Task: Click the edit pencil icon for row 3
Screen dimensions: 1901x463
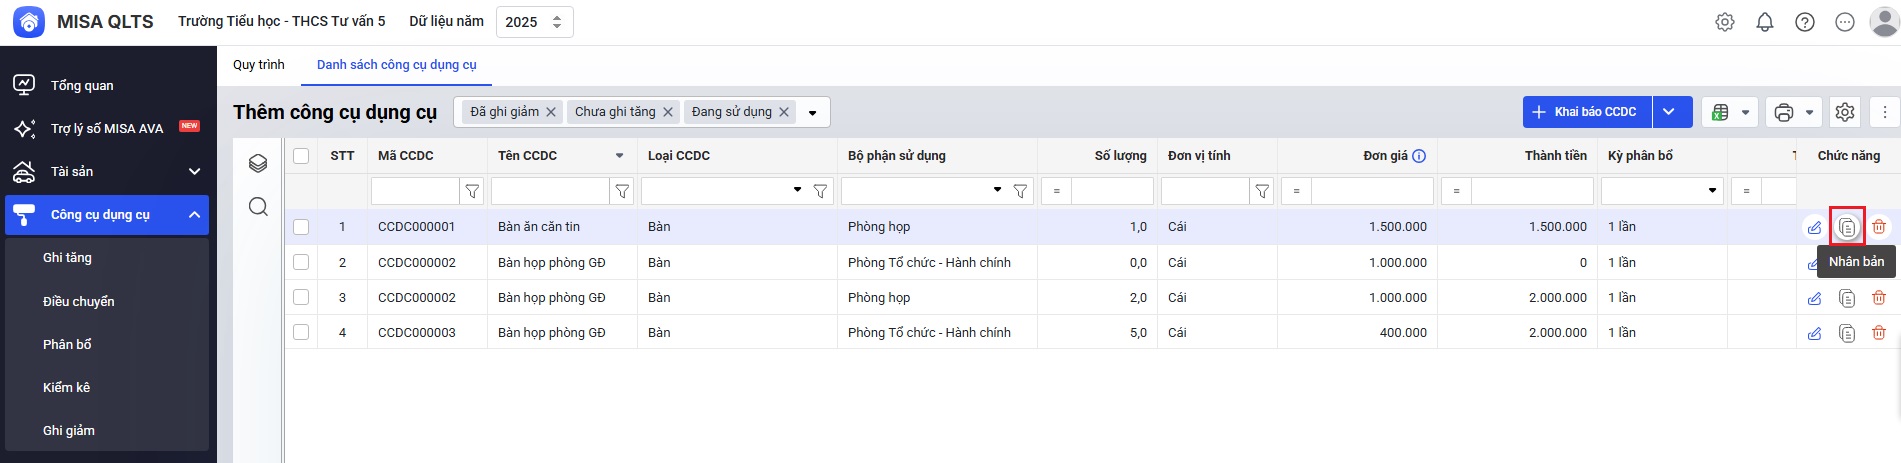Action: [x=1814, y=298]
